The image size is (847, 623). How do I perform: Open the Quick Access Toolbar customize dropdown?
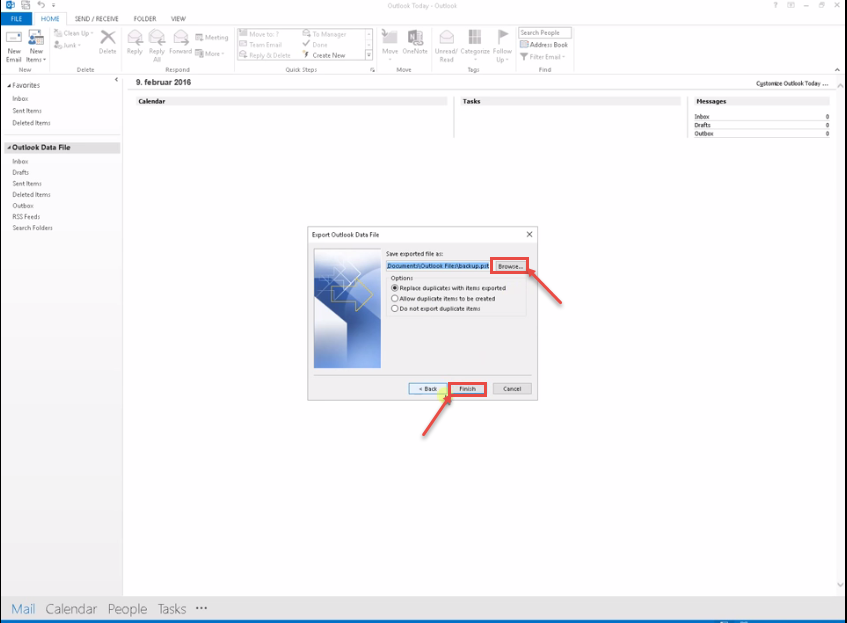53,5
